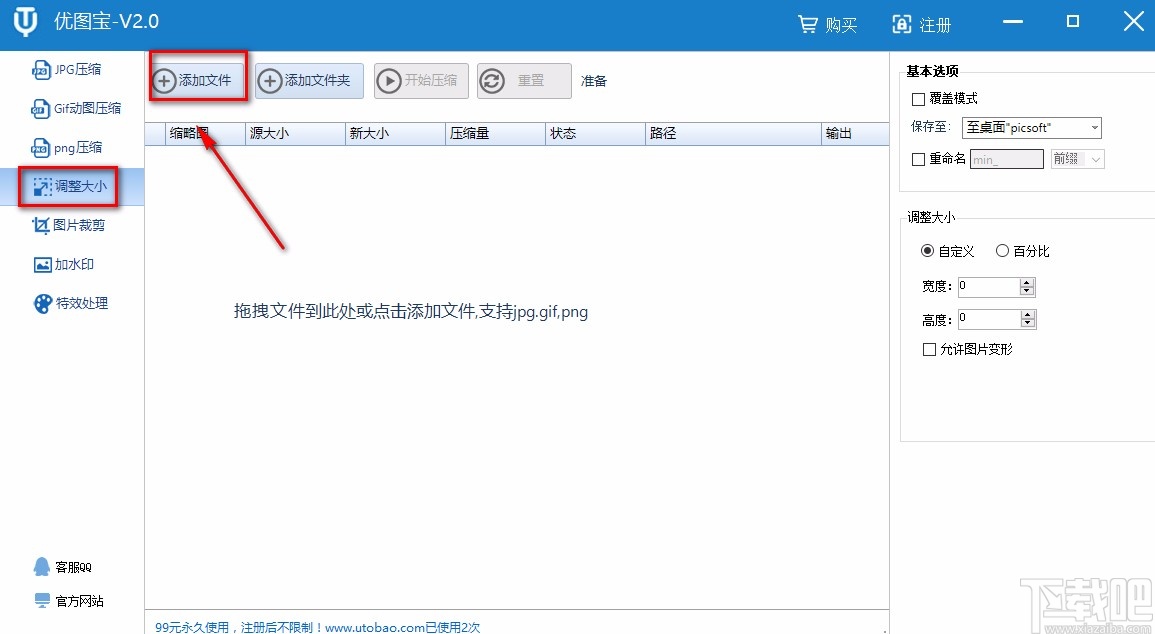Select the 百分比 resize mode
Image resolution: width=1155 pixels, height=634 pixels.
[x=1002, y=251]
